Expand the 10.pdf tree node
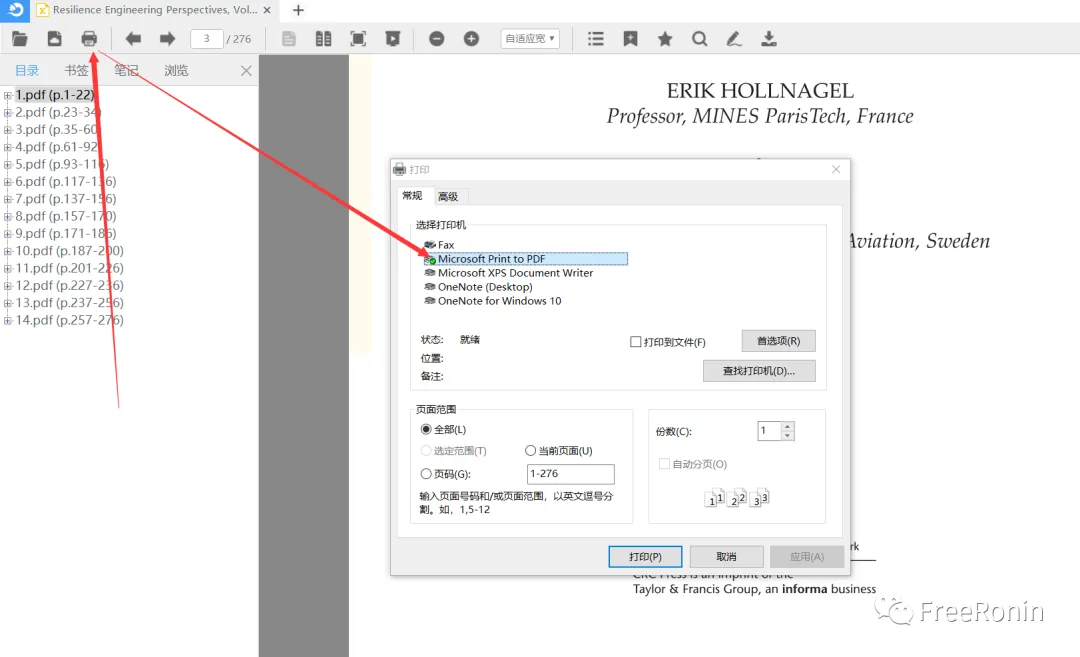Image resolution: width=1080 pixels, height=657 pixels. [x=8, y=251]
